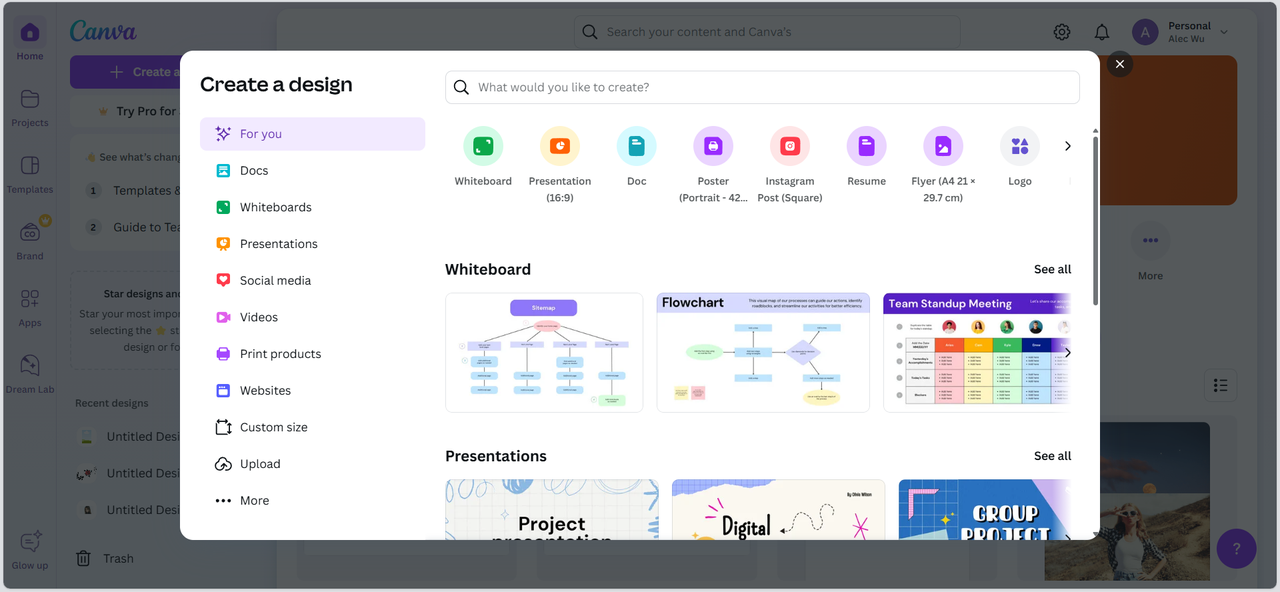The width and height of the screenshot is (1280, 592).
Task: Select the Social media category
Action: coord(312,281)
